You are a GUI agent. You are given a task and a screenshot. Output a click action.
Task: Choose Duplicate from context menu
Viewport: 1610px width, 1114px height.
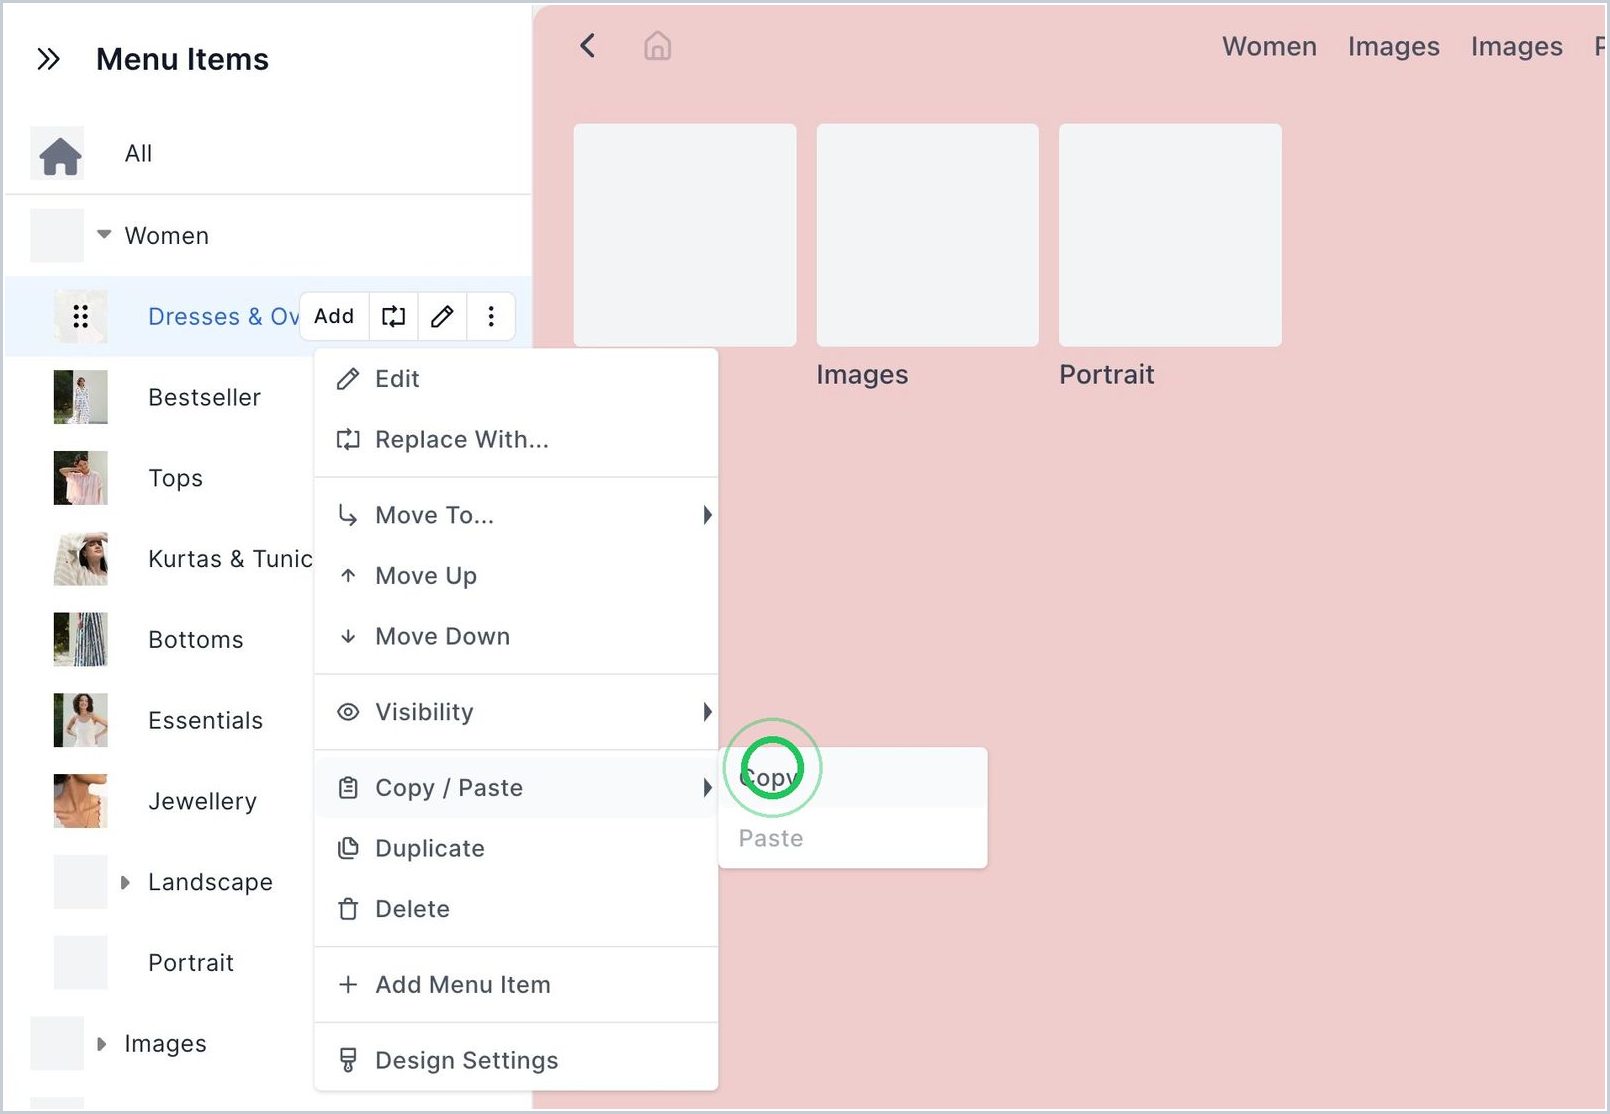coord(516,849)
